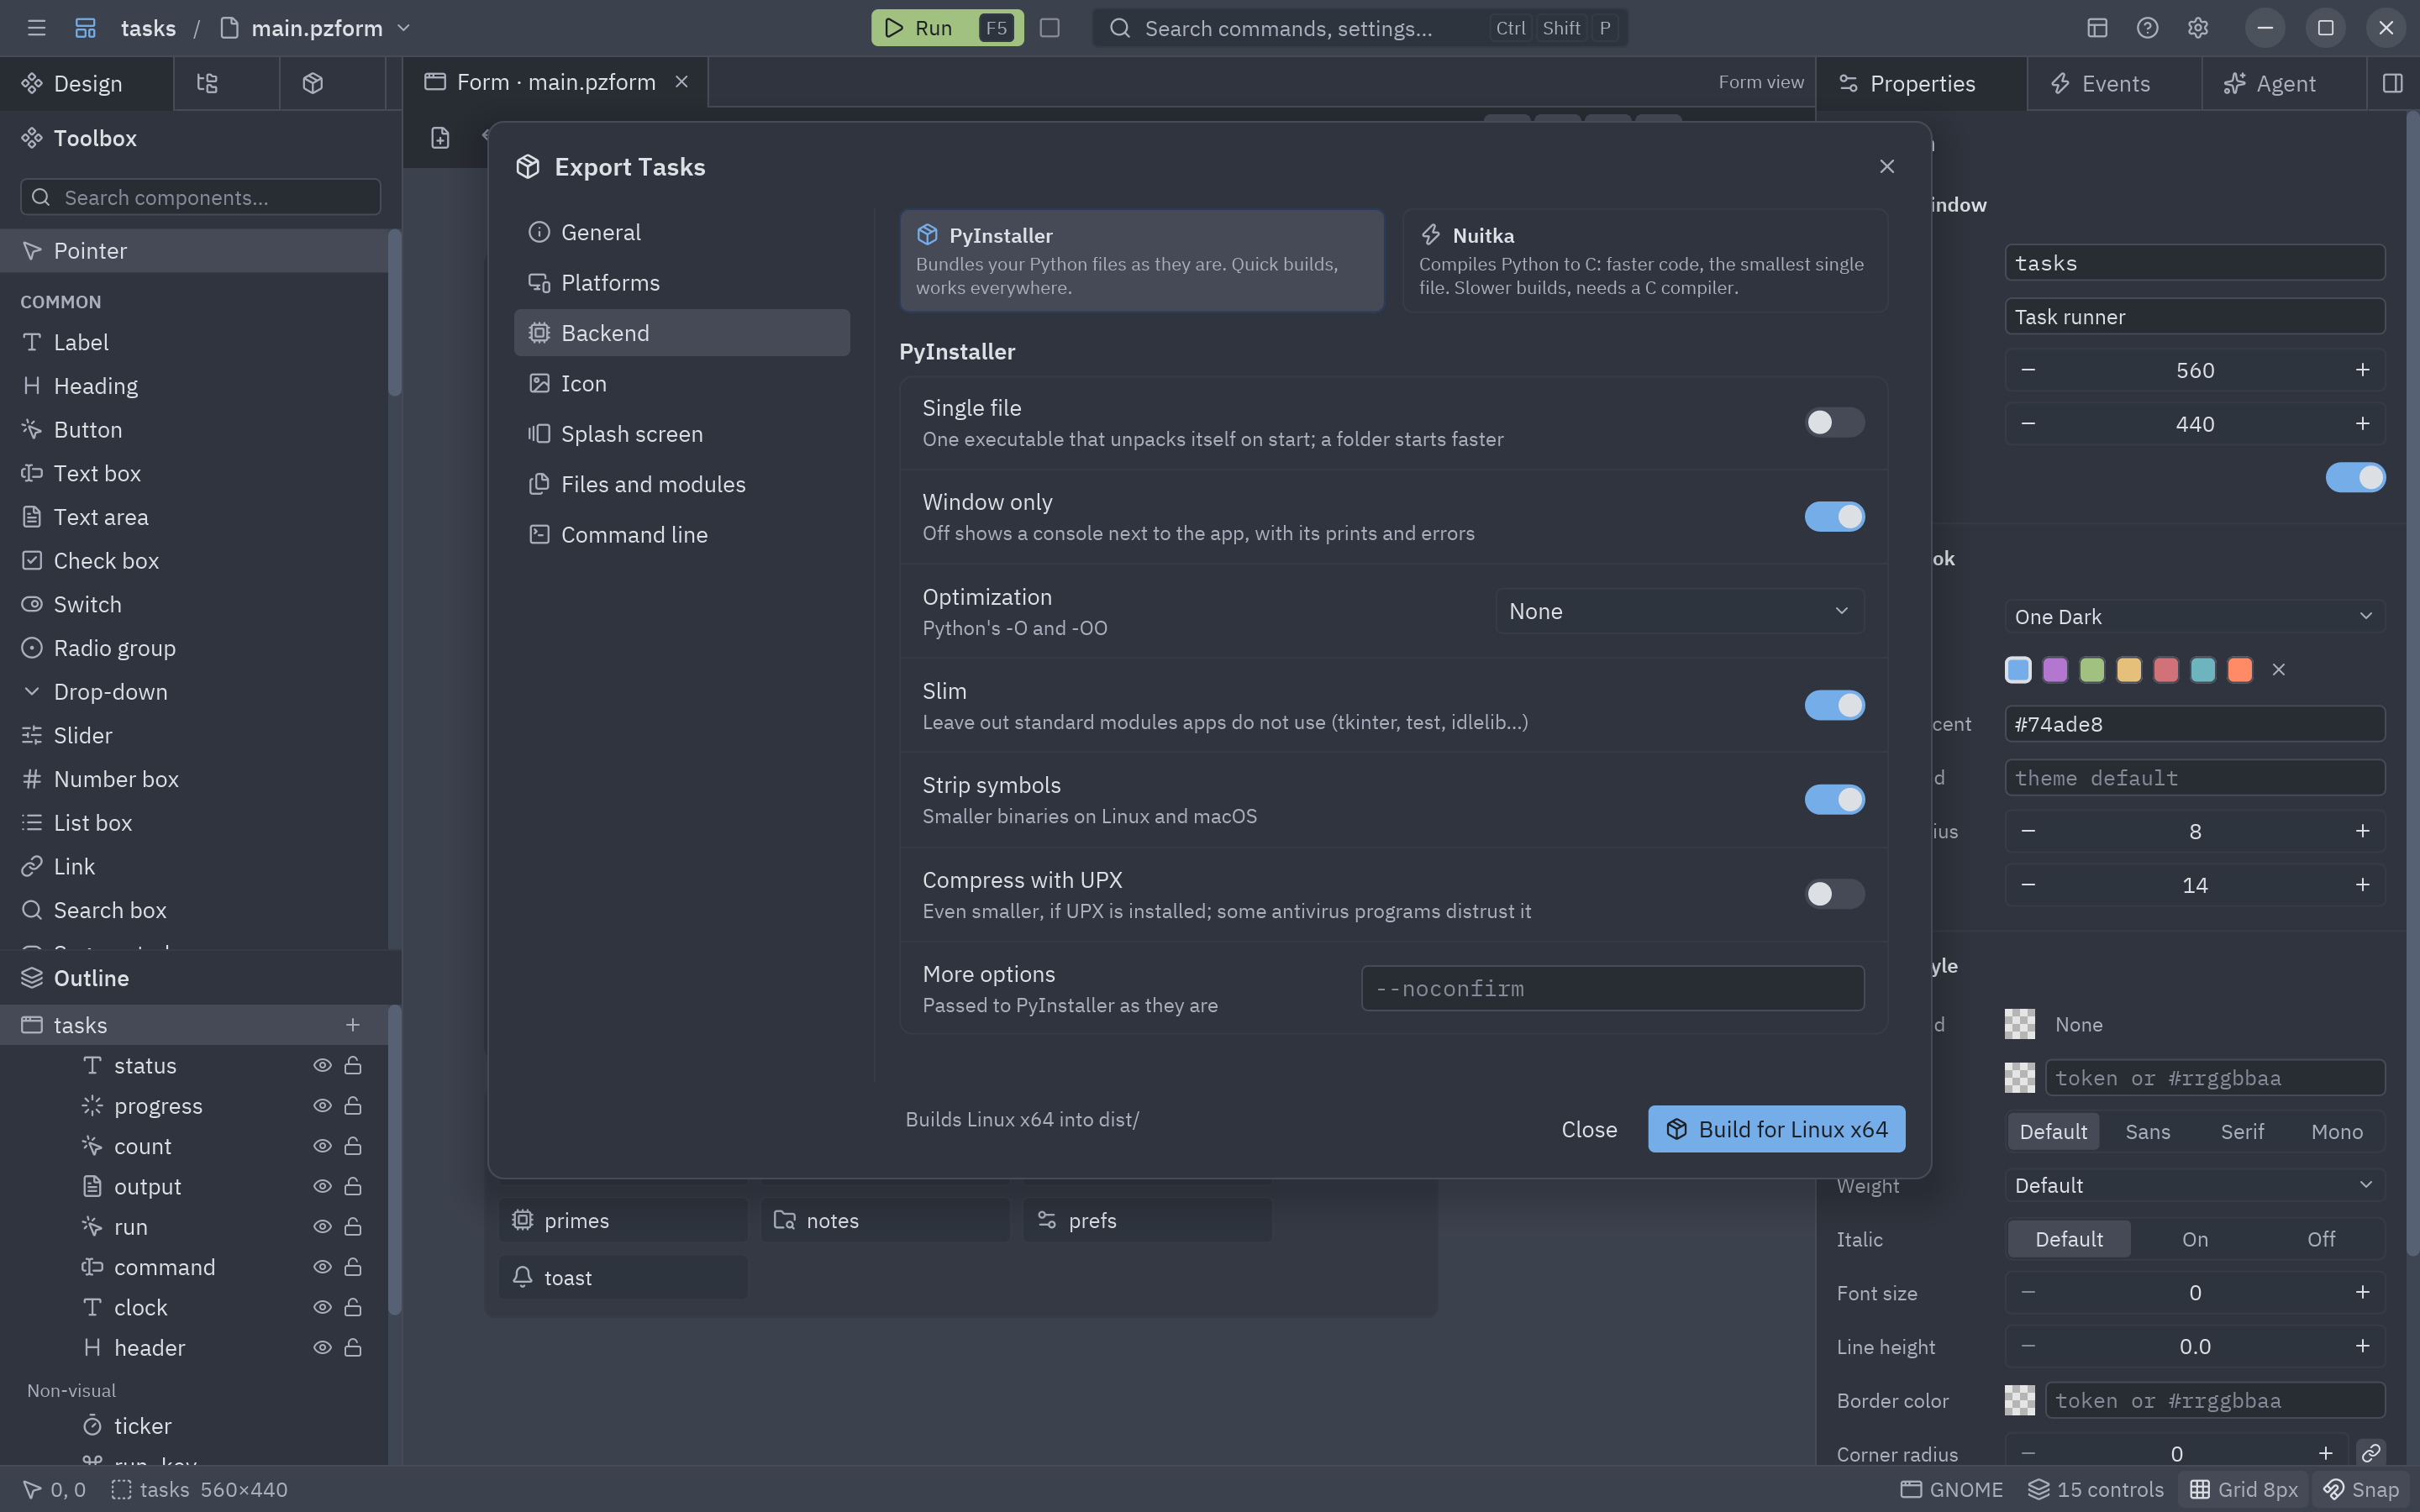
Task: Close the Export Tasks dialog
Action: [x=1887, y=166]
